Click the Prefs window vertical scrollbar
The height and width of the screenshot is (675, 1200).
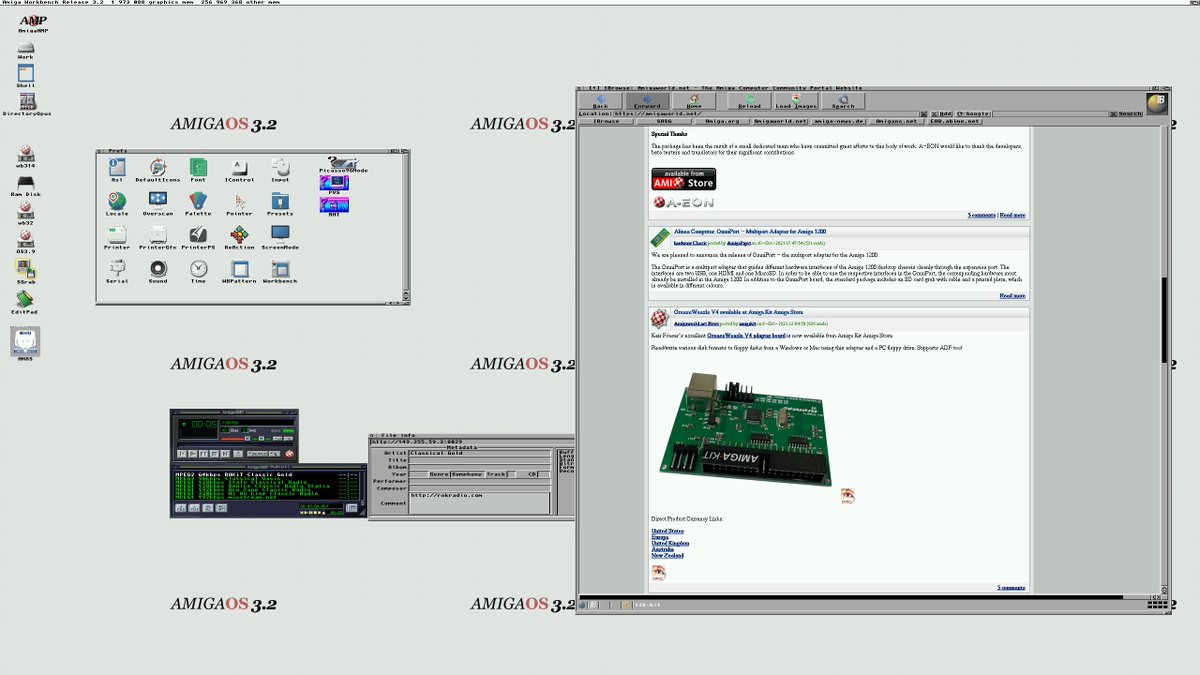pyautogui.click(x=406, y=220)
